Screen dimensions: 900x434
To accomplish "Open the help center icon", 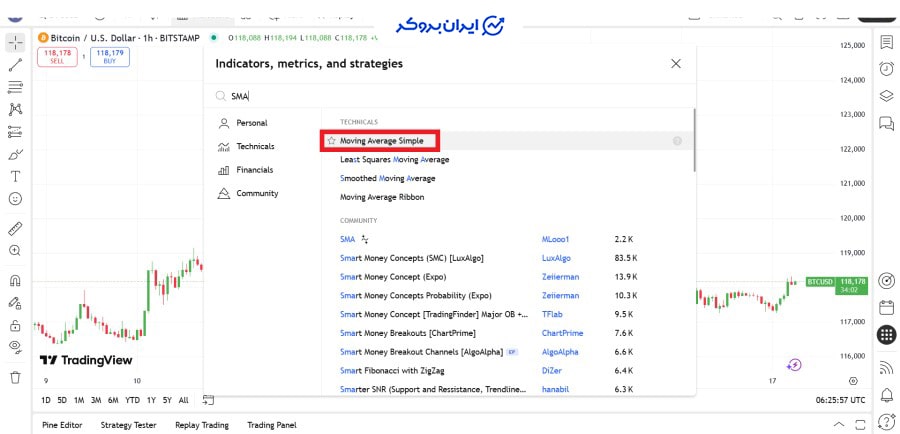I will 887,421.
